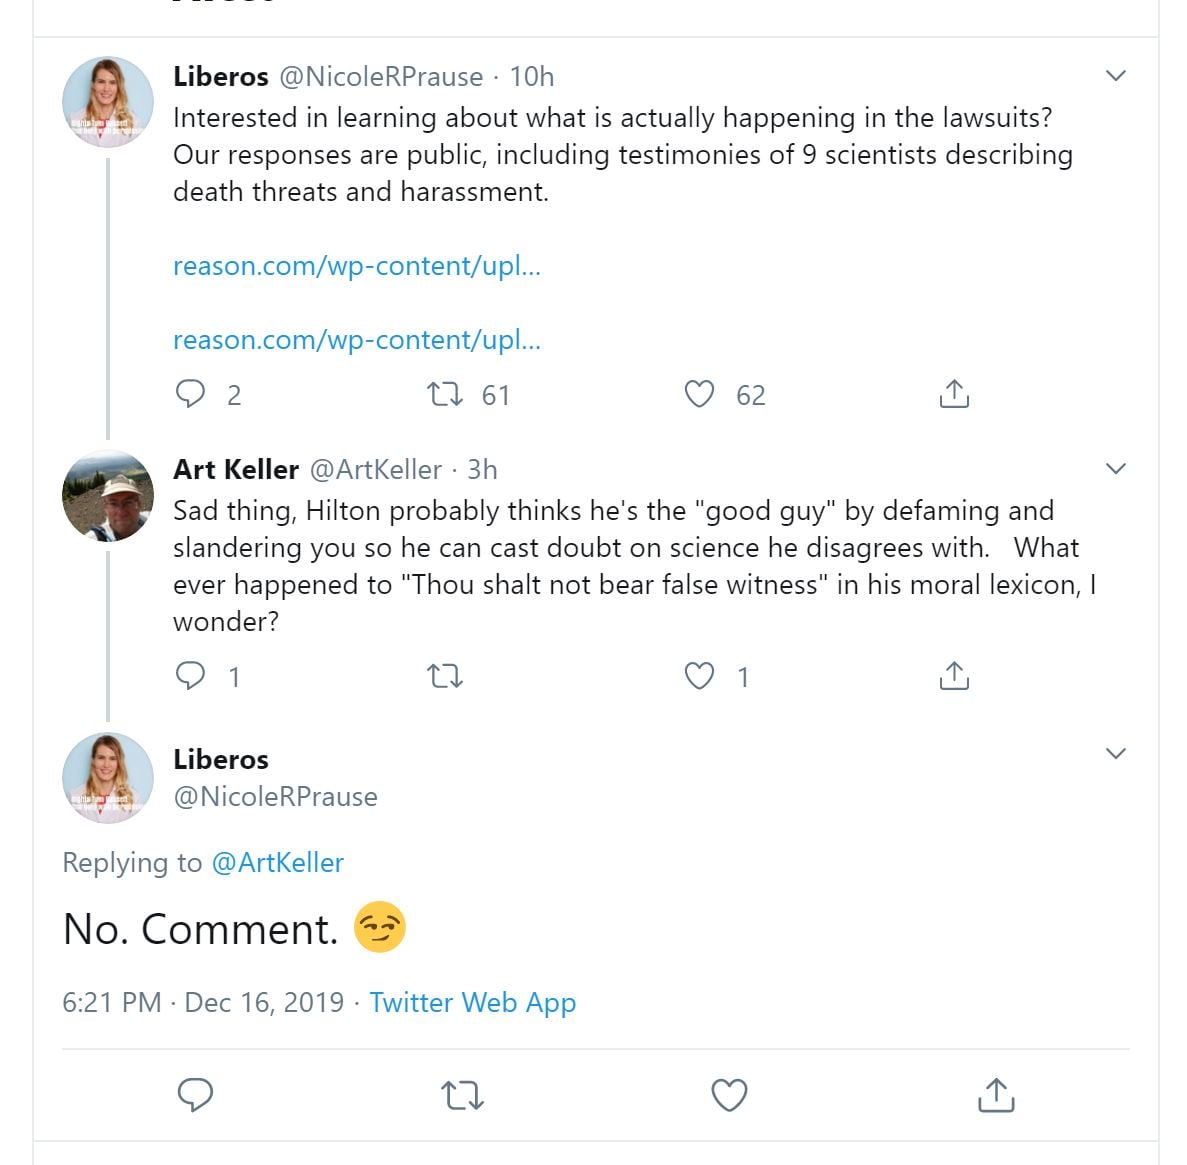Image resolution: width=1187 pixels, height=1165 pixels.
Task: View Art Keller's profile picture
Action: 108,497
